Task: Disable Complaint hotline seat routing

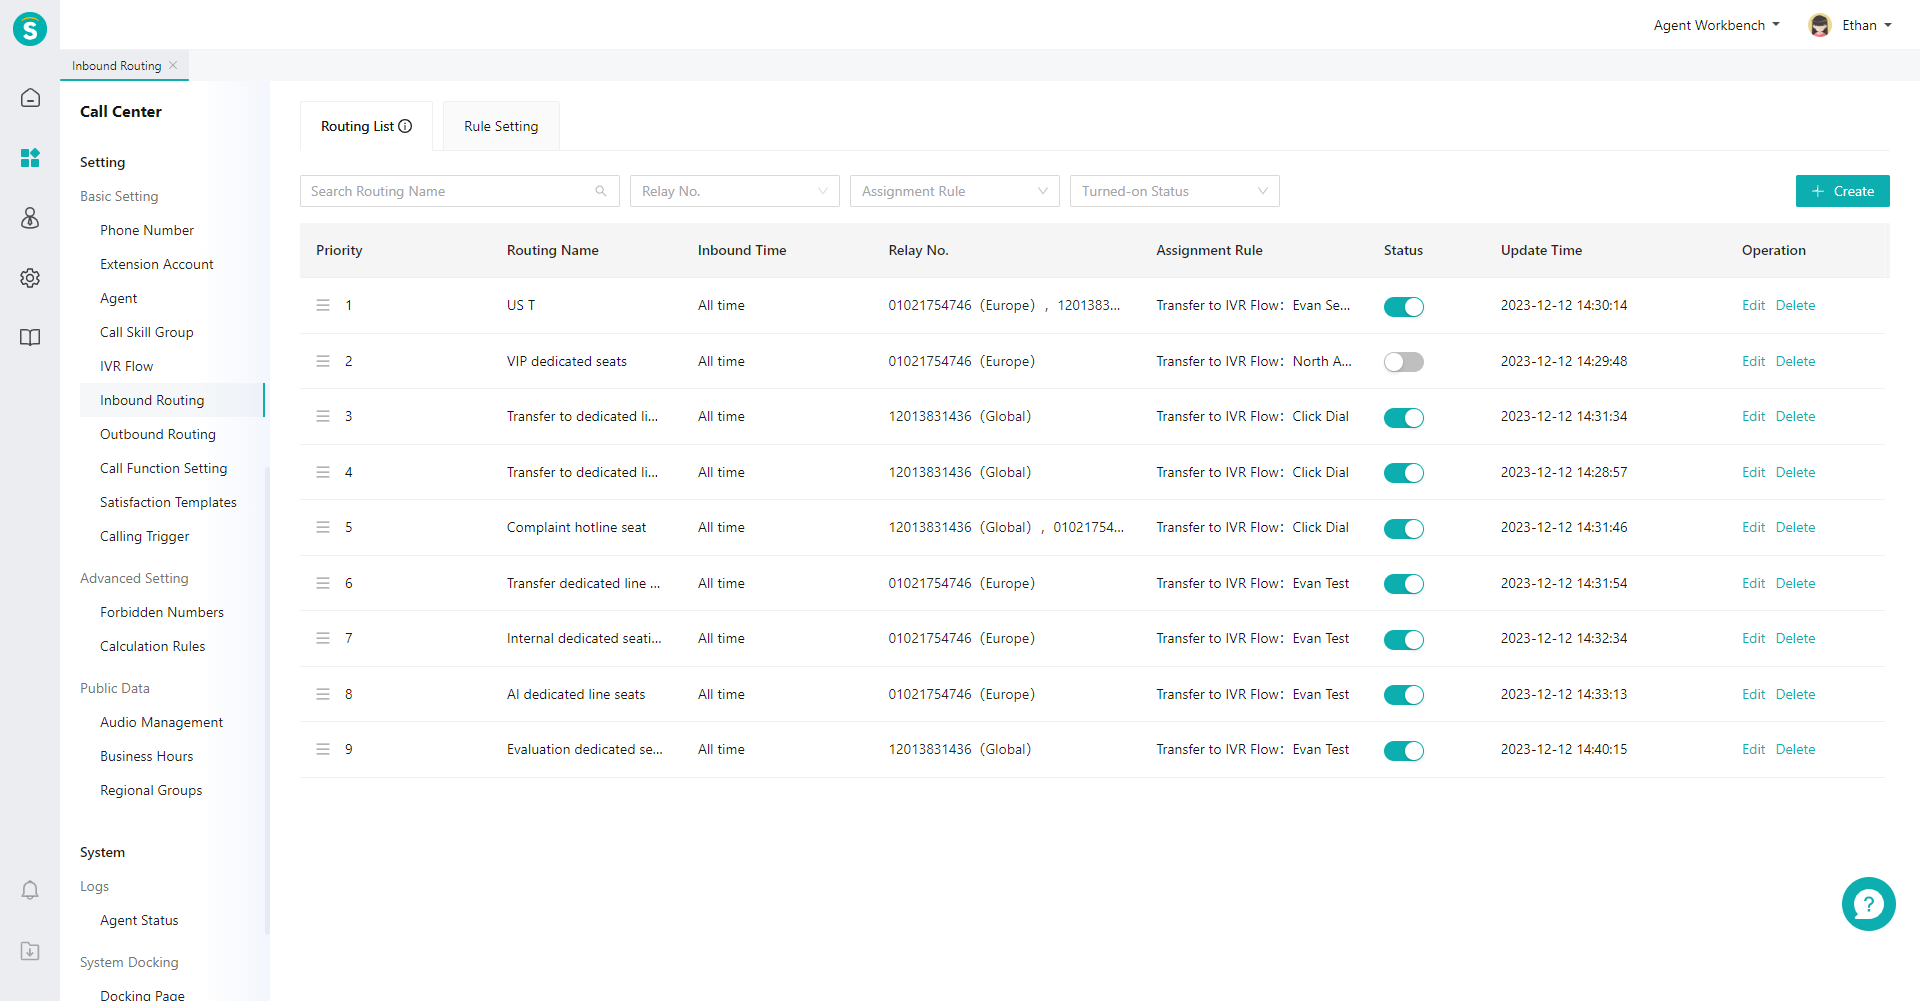Action: coord(1403,529)
